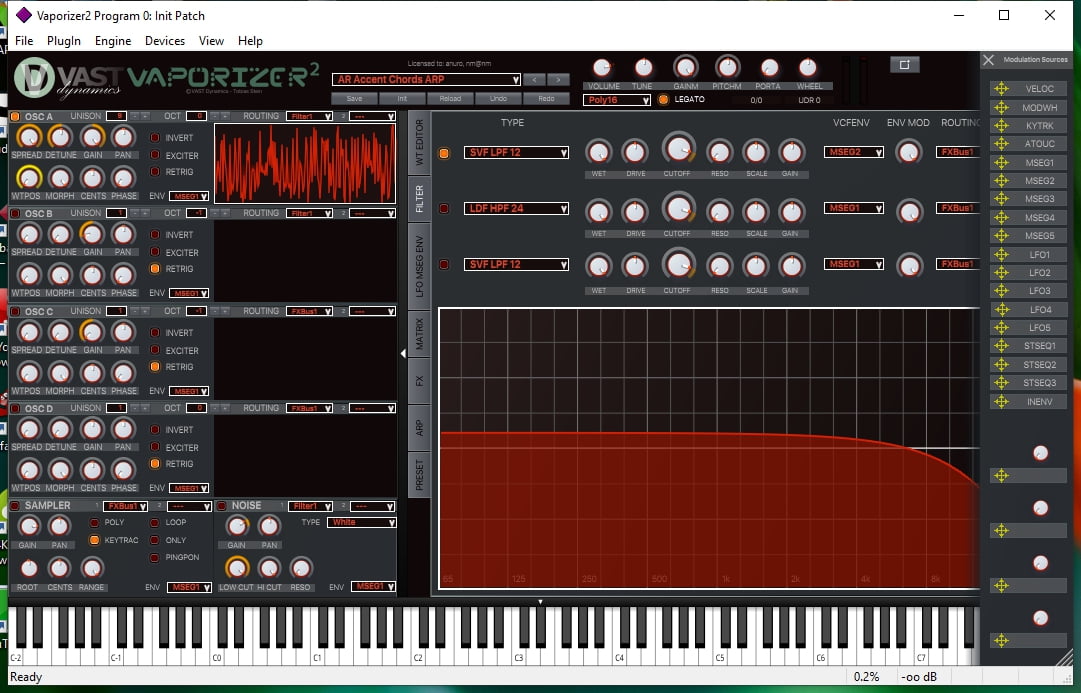Open the first filter type SVF LPF 12 dropdown
The height and width of the screenshot is (693, 1081).
[516, 152]
